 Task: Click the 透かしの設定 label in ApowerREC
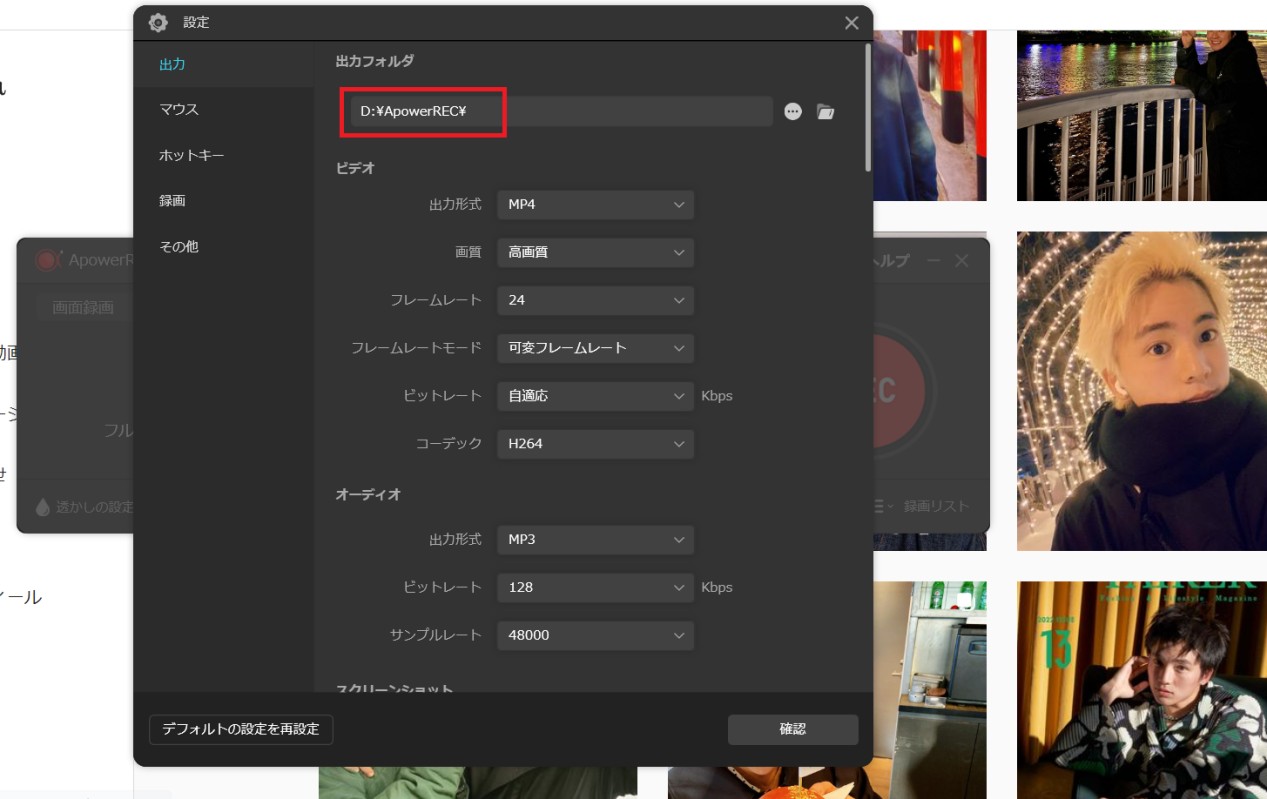(95, 507)
